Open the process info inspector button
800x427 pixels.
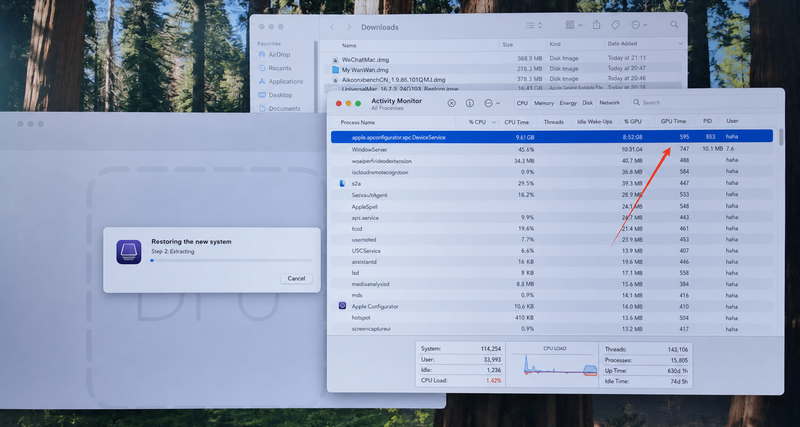pos(470,103)
